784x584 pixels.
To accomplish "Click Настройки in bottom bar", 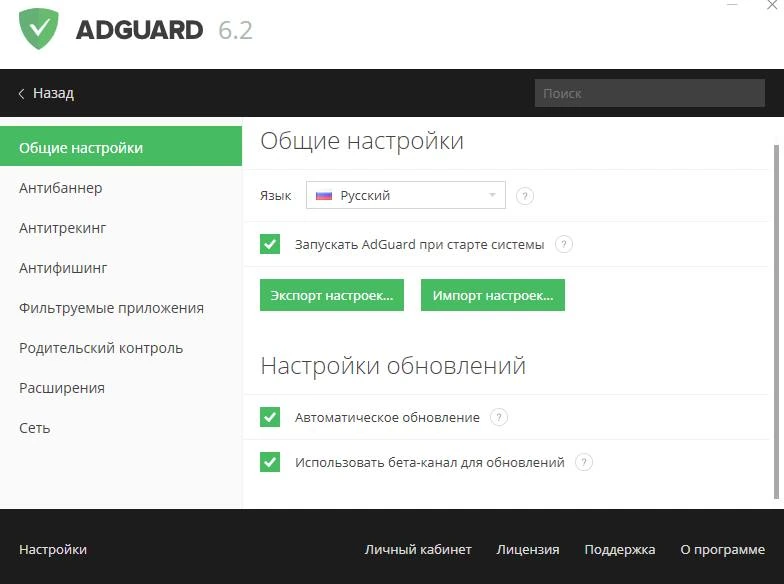I will pos(53,550).
